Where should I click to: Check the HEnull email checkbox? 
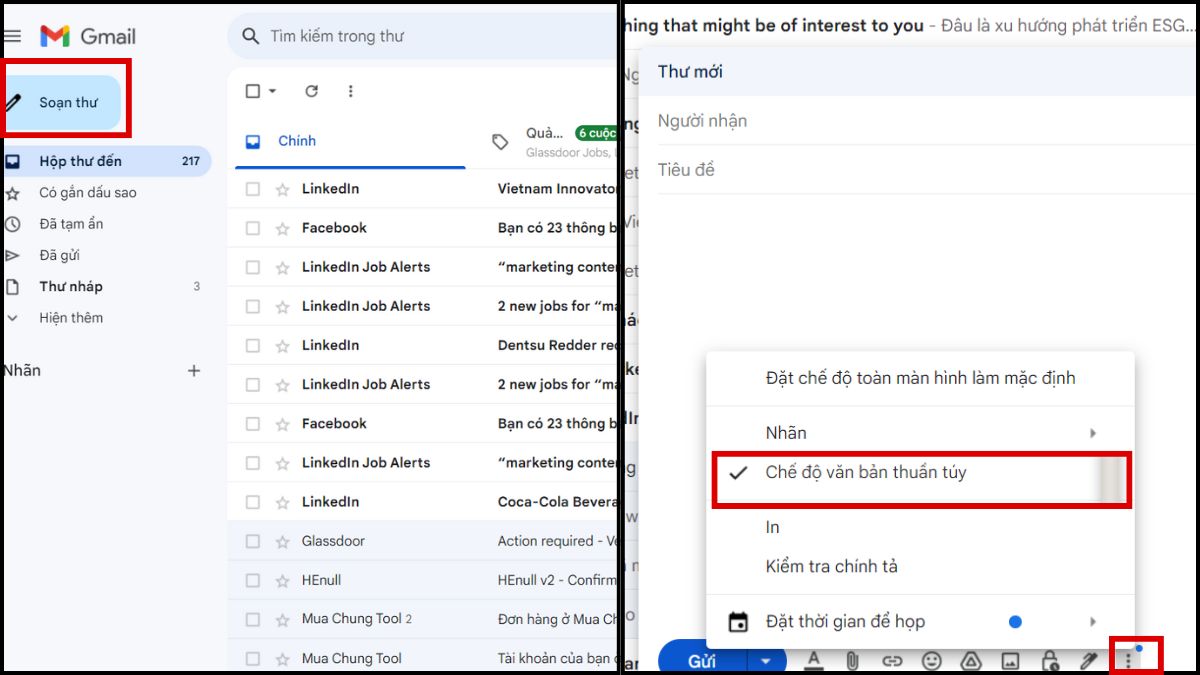point(253,580)
